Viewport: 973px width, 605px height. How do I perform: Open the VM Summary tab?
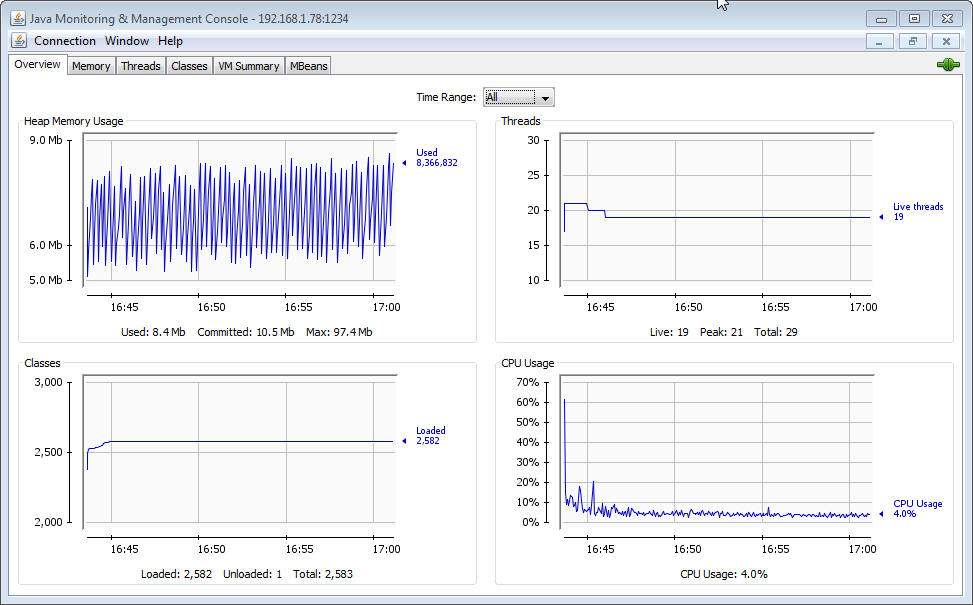[x=249, y=66]
